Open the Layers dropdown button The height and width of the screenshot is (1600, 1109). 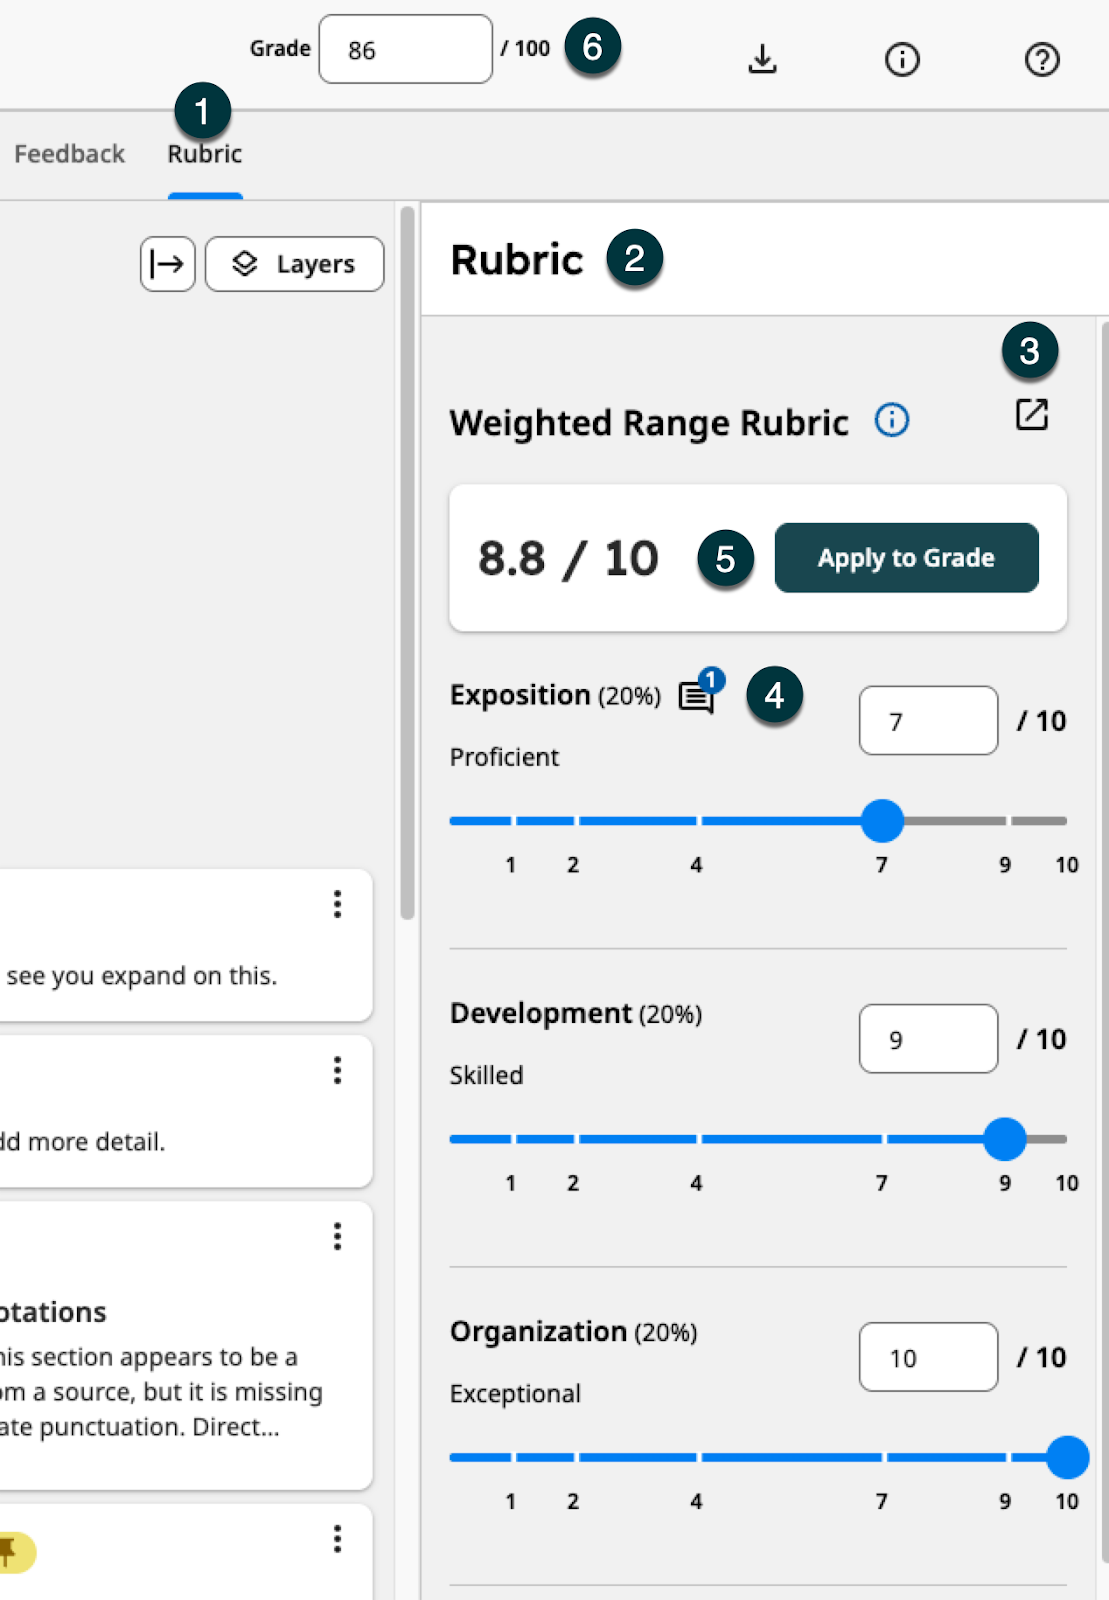[x=295, y=264]
